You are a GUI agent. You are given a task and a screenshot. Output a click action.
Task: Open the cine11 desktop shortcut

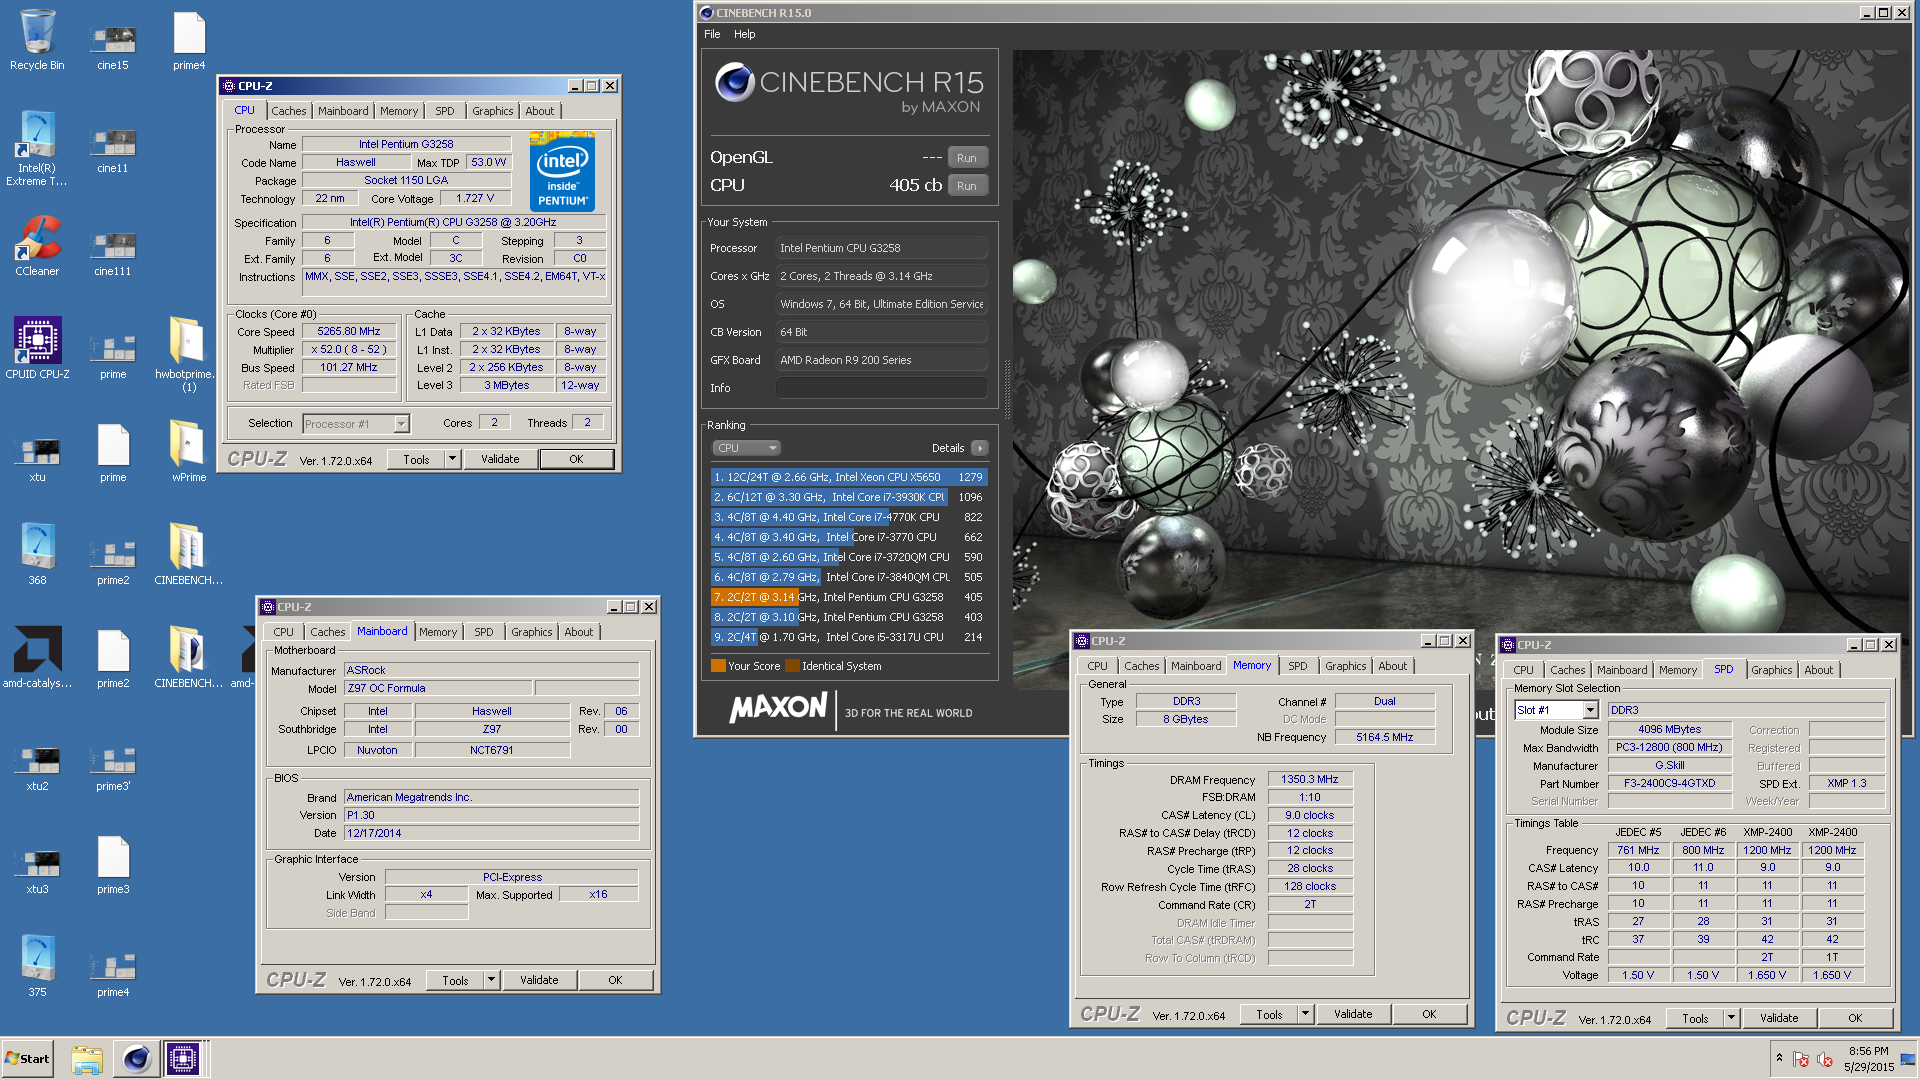click(113, 148)
